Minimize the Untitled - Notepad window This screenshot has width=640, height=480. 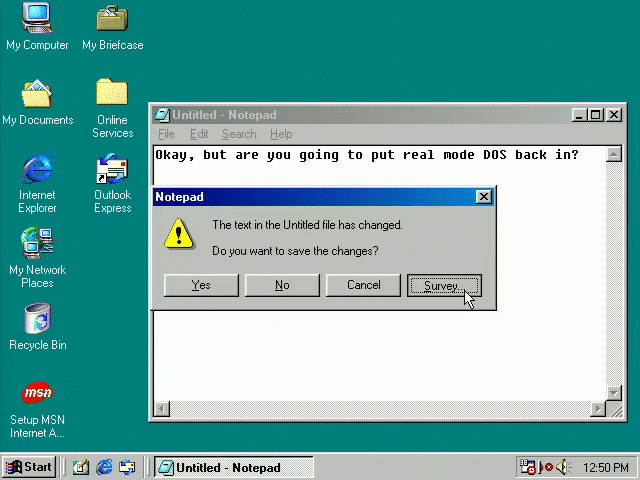click(x=579, y=115)
